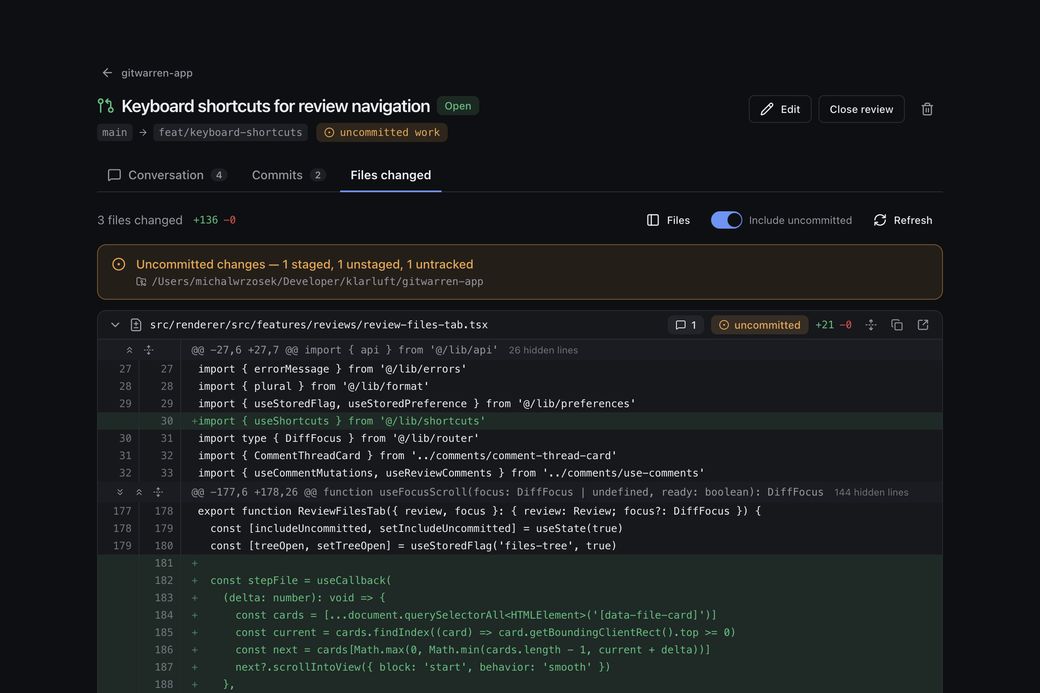Viewport: 1040px width, 693px height.
Task: Collapse the review-files-tab.tsx file diff
Action: click(x=115, y=325)
